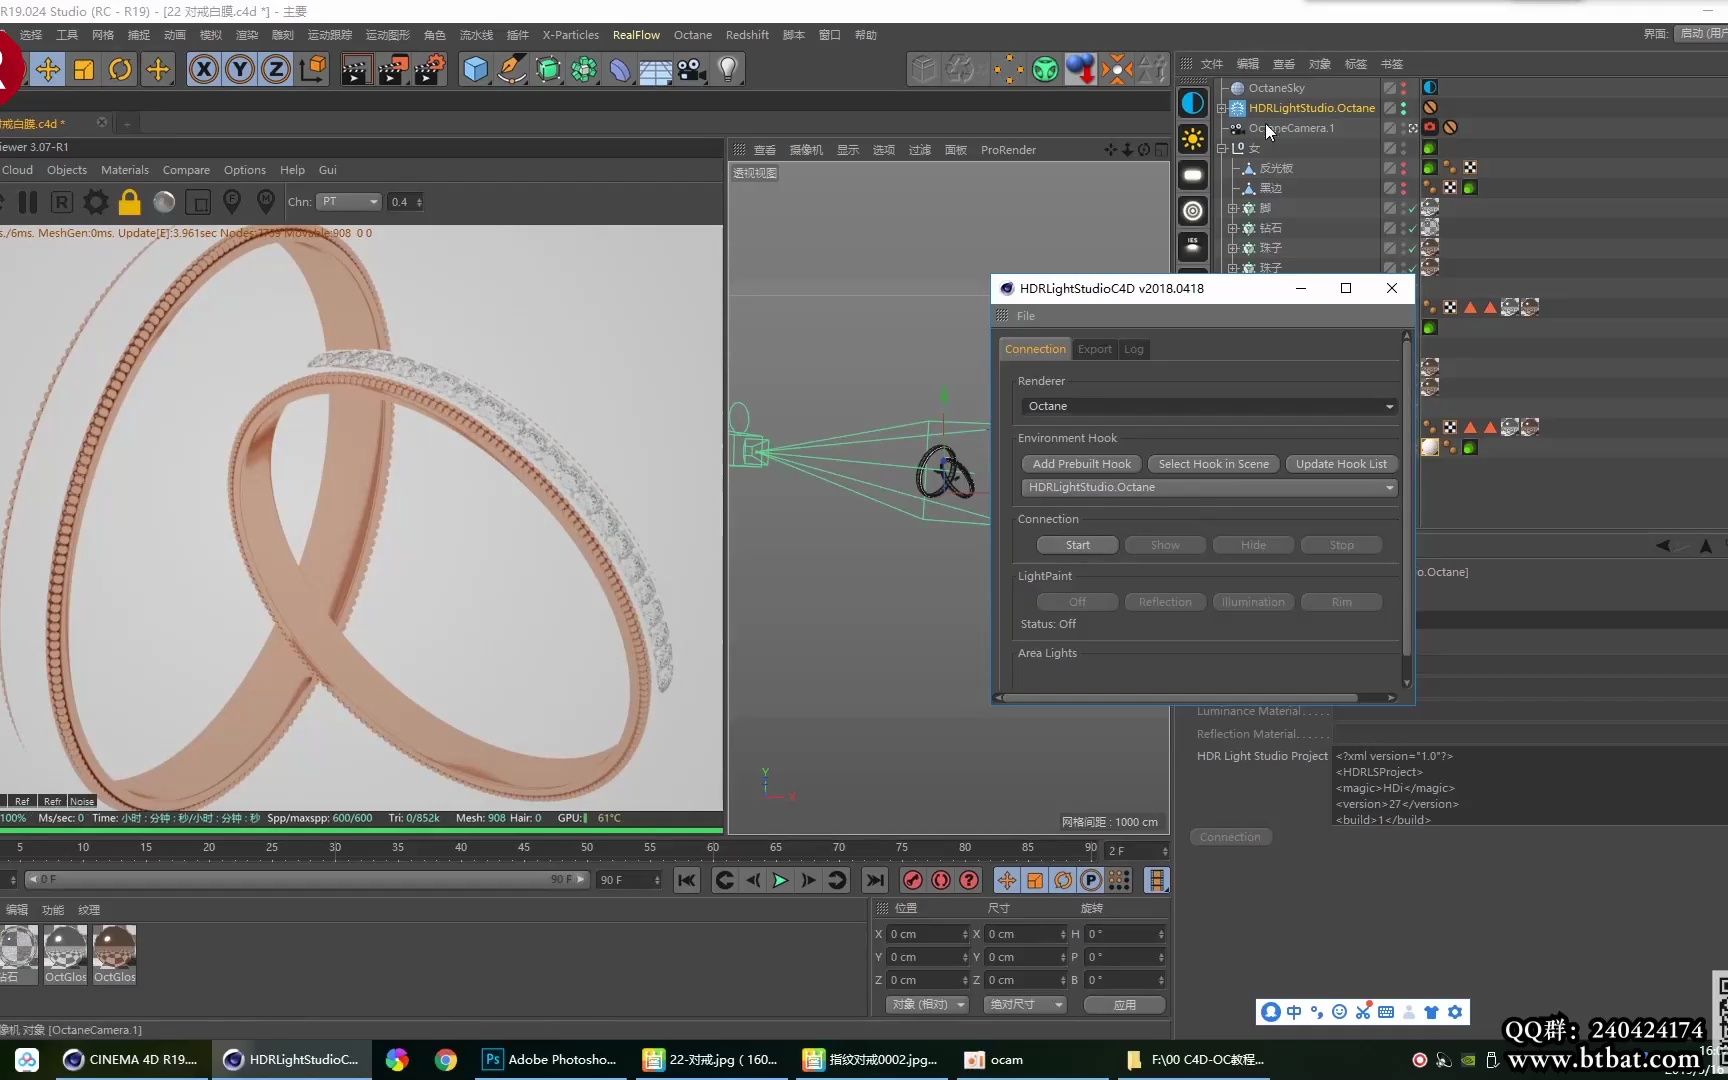This screenshot has height=1080, width=1728.
Task: Click Octane render region icon
Action: (198, 203)
